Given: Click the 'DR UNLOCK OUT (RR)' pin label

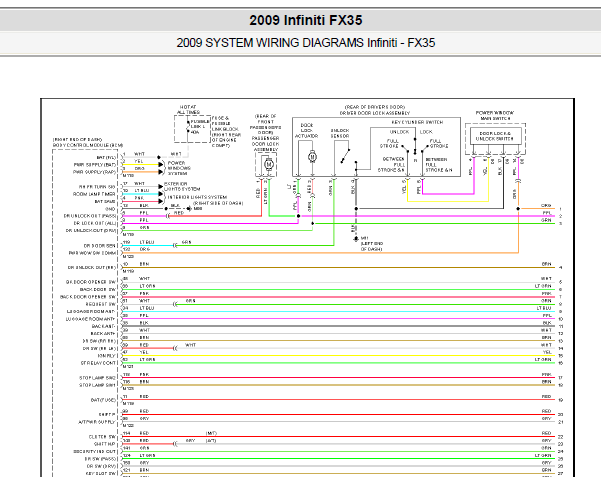Looking at the screenshot, I should tap(92, 268).
